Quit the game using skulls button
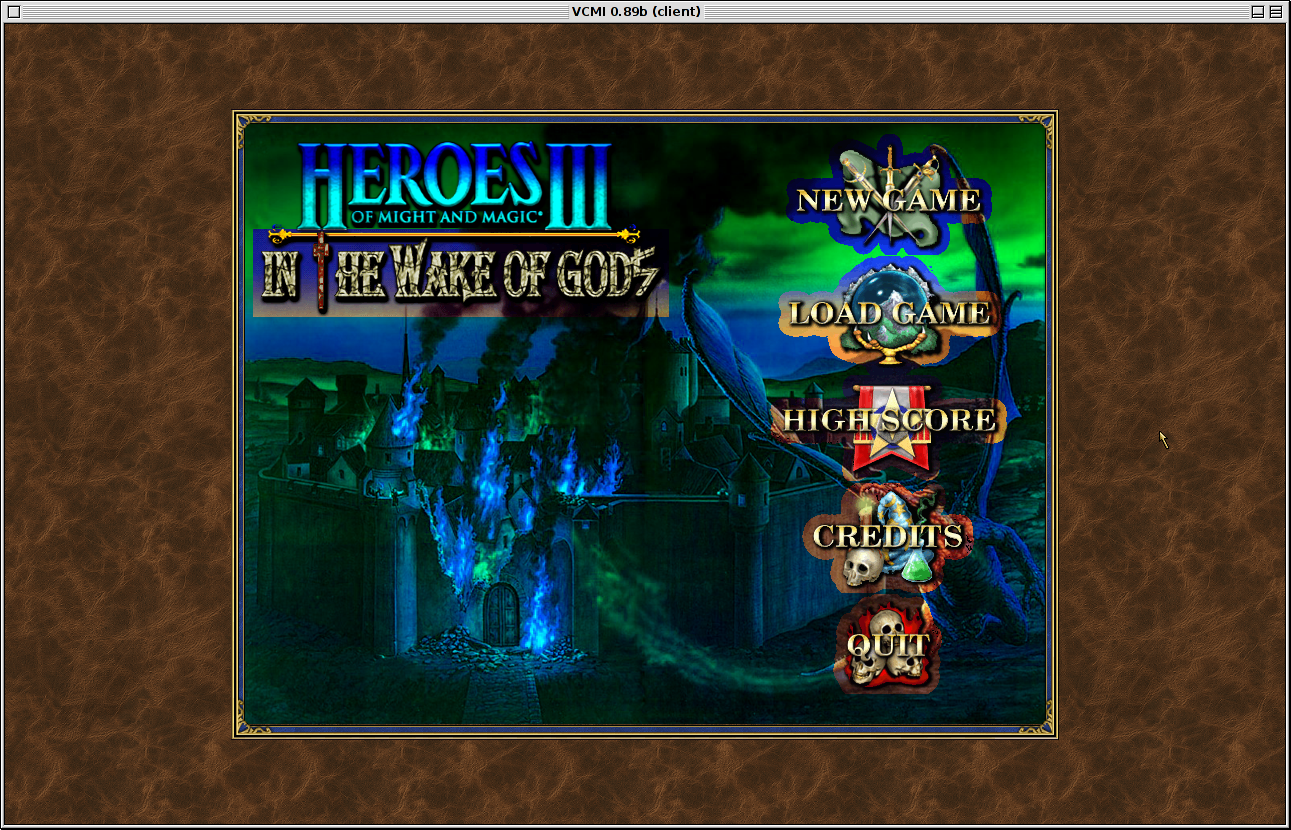The image size is (1291, 830). pyautogui.click(x=888, y=645)
